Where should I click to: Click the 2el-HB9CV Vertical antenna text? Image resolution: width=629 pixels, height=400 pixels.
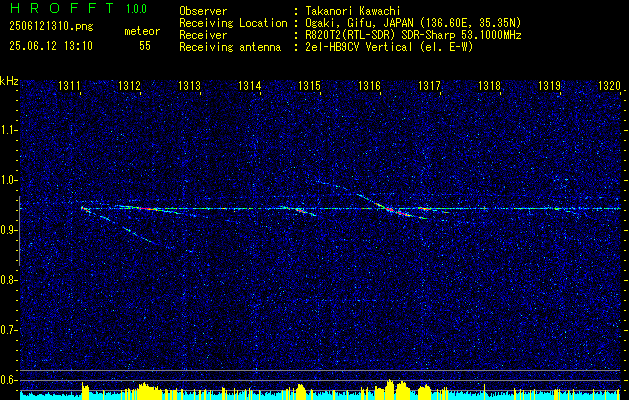pyautogui.click(x=389, y=47)
